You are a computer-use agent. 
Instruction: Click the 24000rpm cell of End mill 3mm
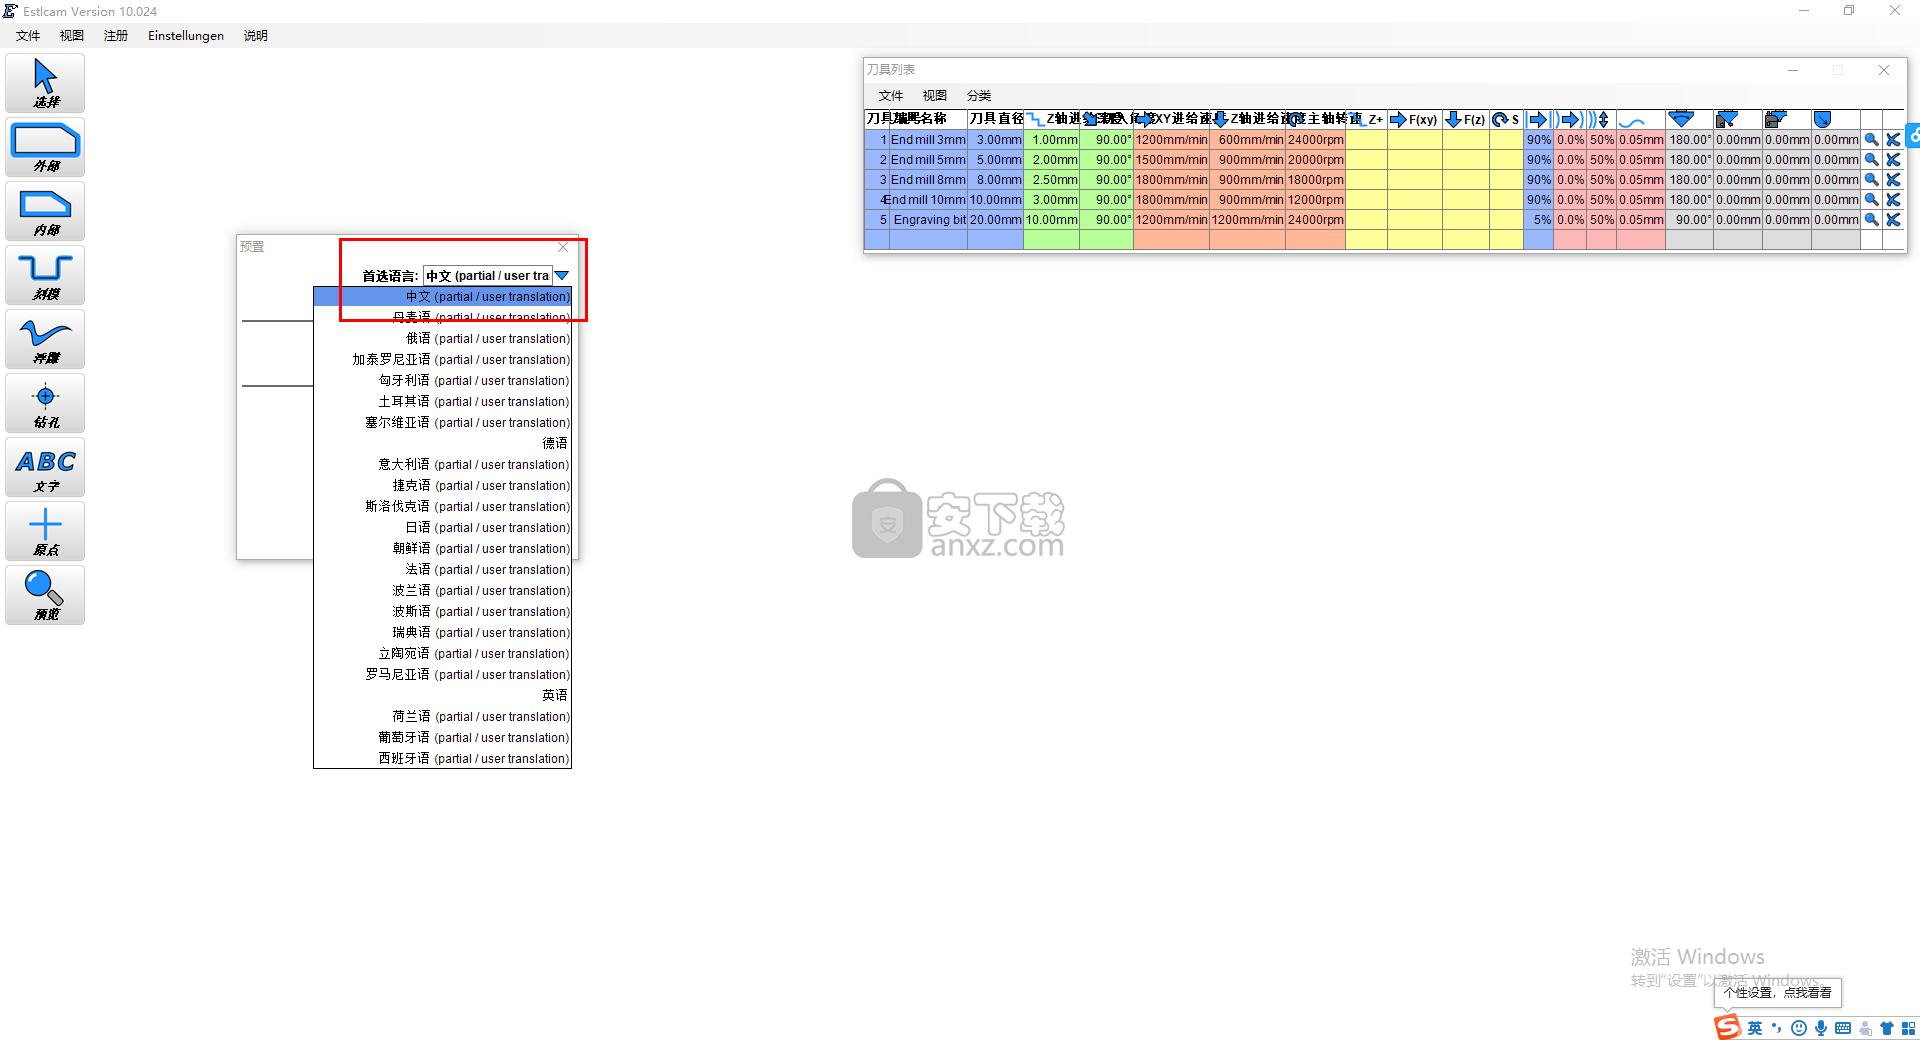[1315, 140]
